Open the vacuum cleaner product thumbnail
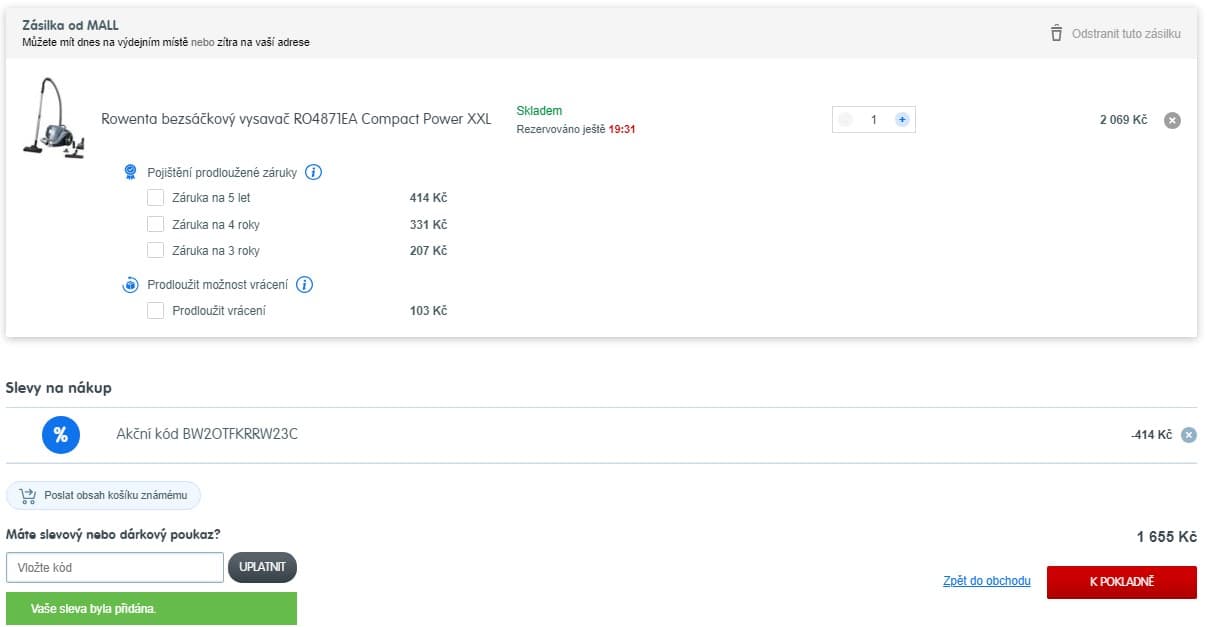 point(53,117)
